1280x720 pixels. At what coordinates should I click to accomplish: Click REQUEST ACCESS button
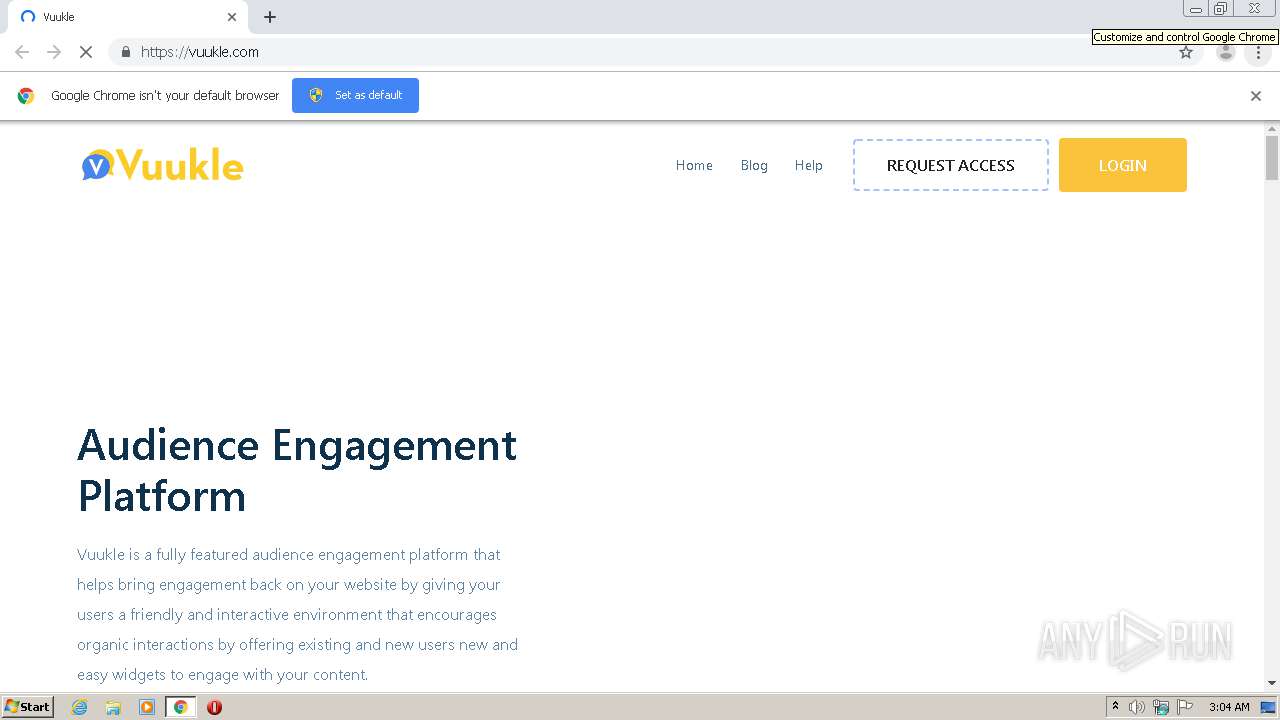pyautogui.click(x=951, y=165)
